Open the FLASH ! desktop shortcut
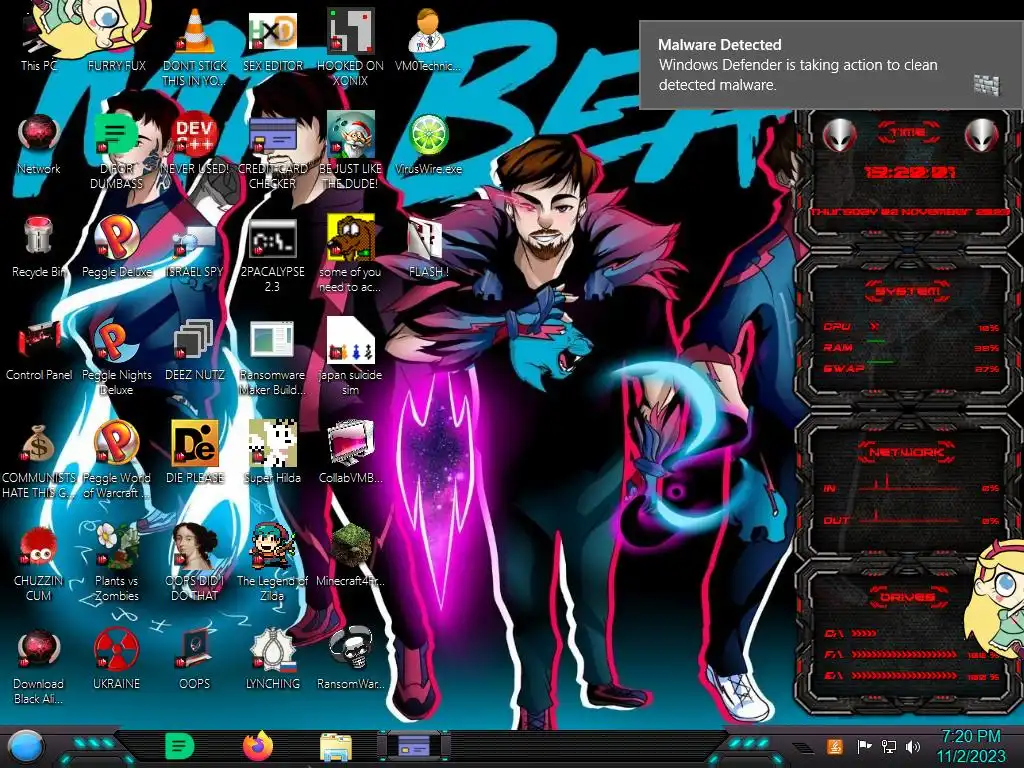The image size is (1024, 768). pyautogui.click(x=428, y=247)
